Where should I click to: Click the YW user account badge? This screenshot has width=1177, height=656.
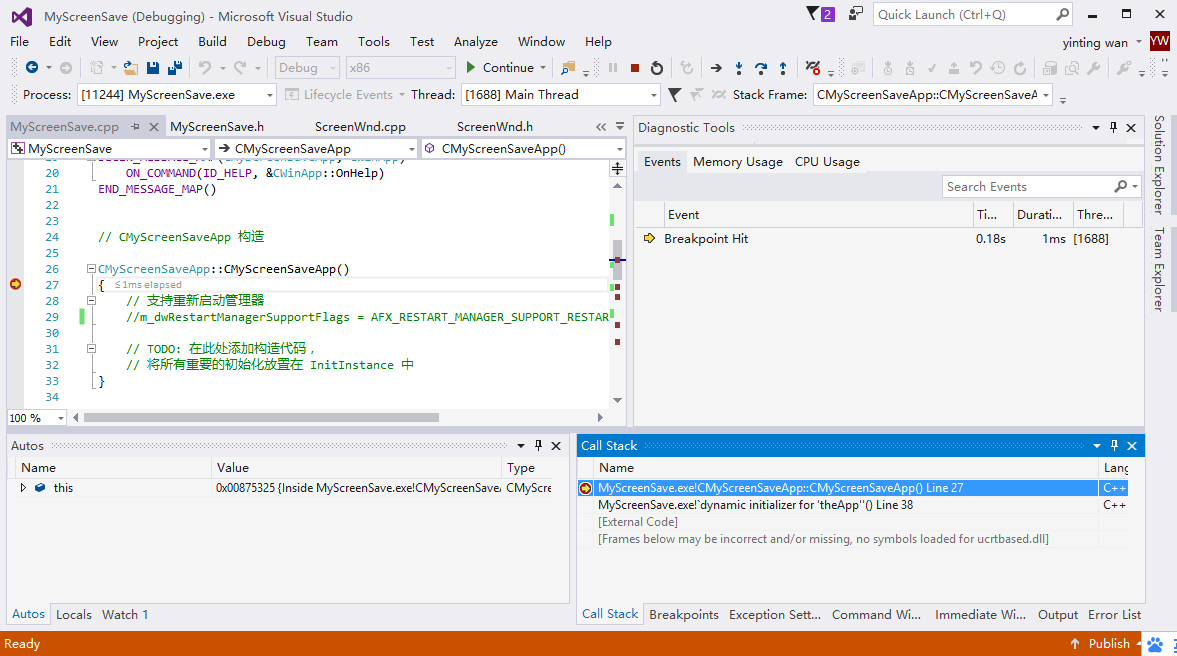pyautogui.click(x=1160, y=41)
